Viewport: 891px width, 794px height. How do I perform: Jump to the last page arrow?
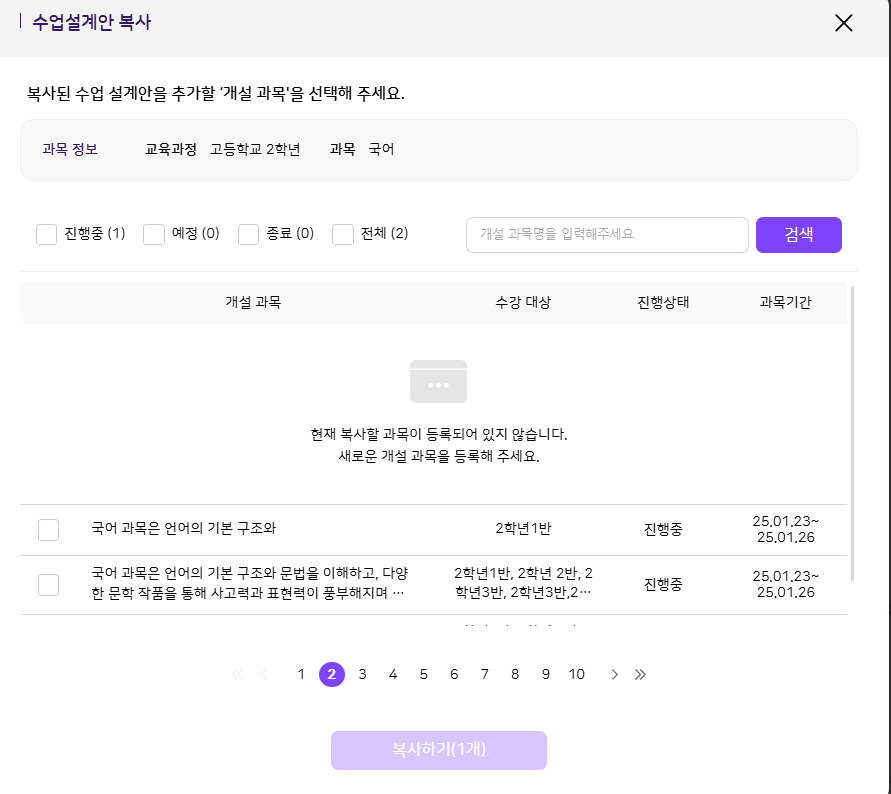click(x=641, y=675)
